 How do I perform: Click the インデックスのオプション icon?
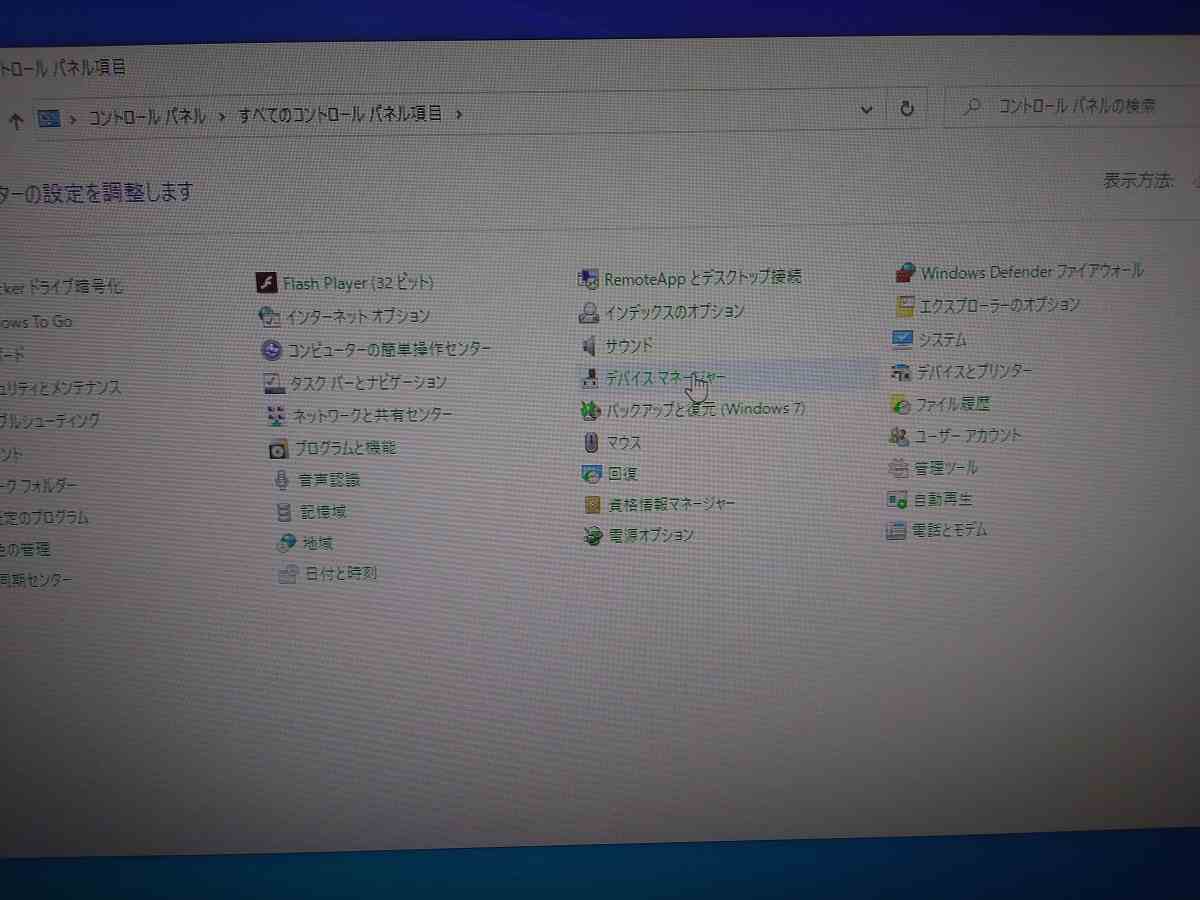(589, 312)
